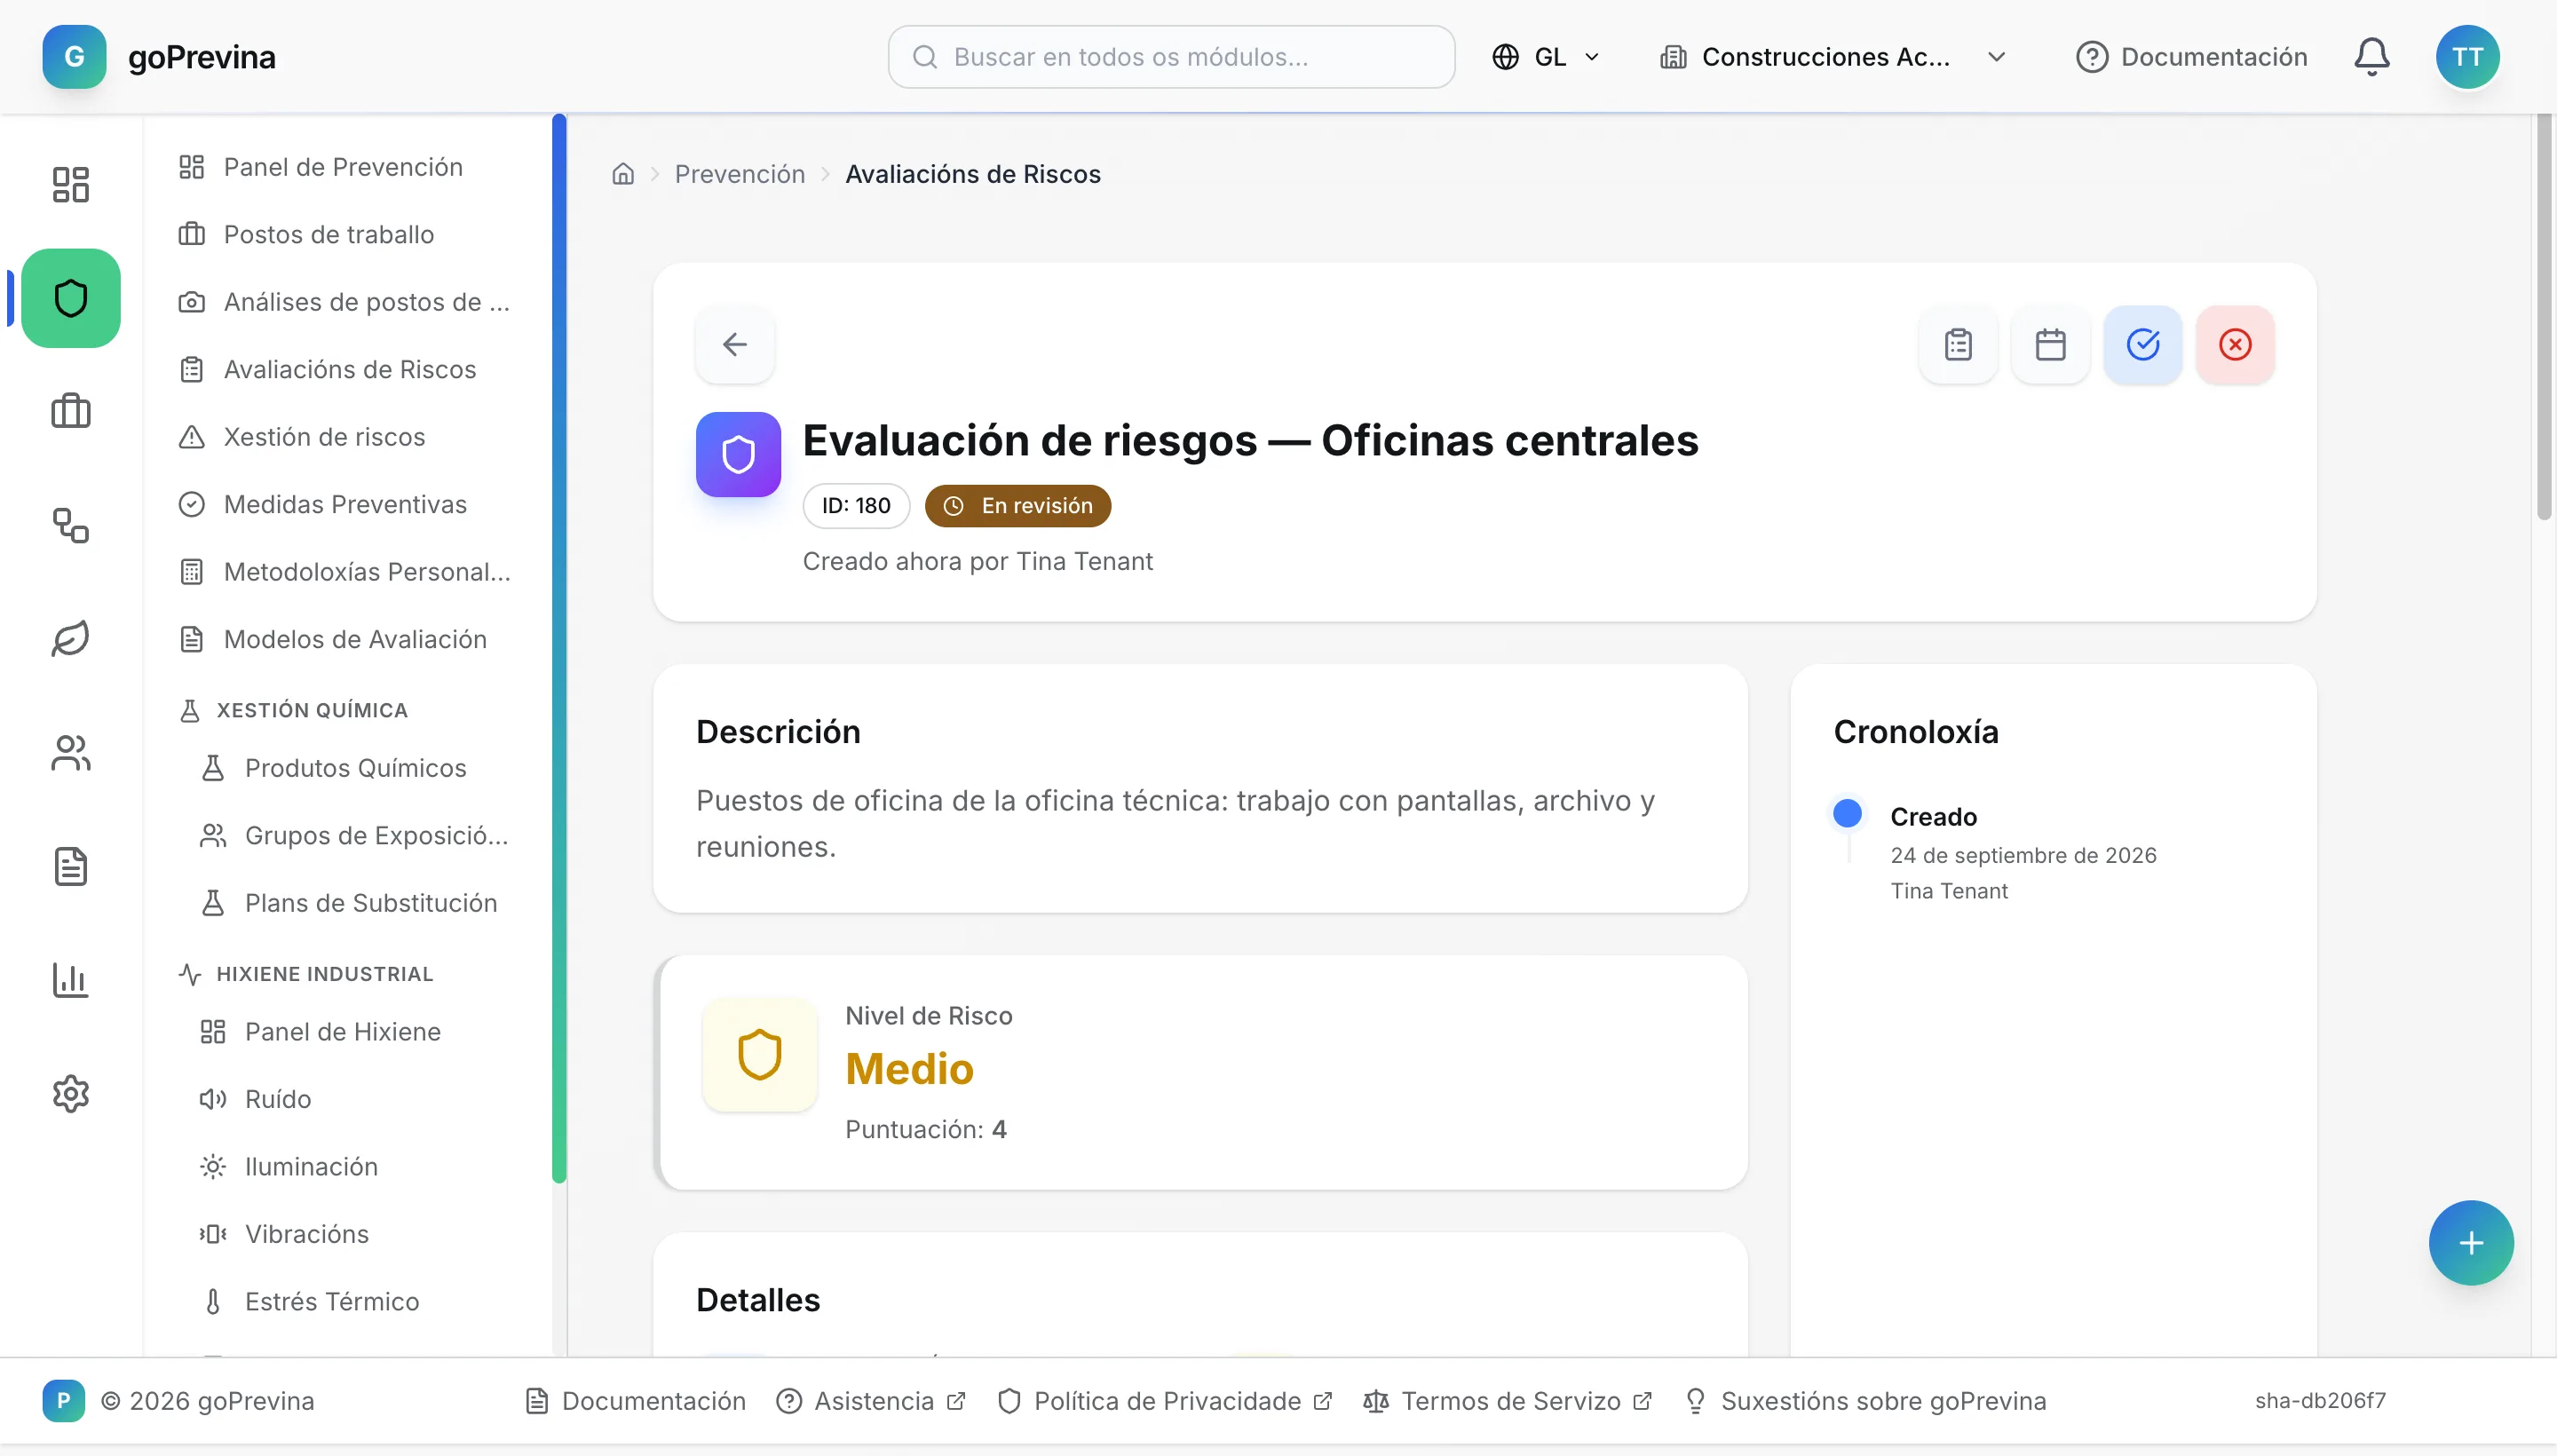Click the floating plus add button
The width and height of the screenshot is (2557, 1456).
pos(2471,1243)
